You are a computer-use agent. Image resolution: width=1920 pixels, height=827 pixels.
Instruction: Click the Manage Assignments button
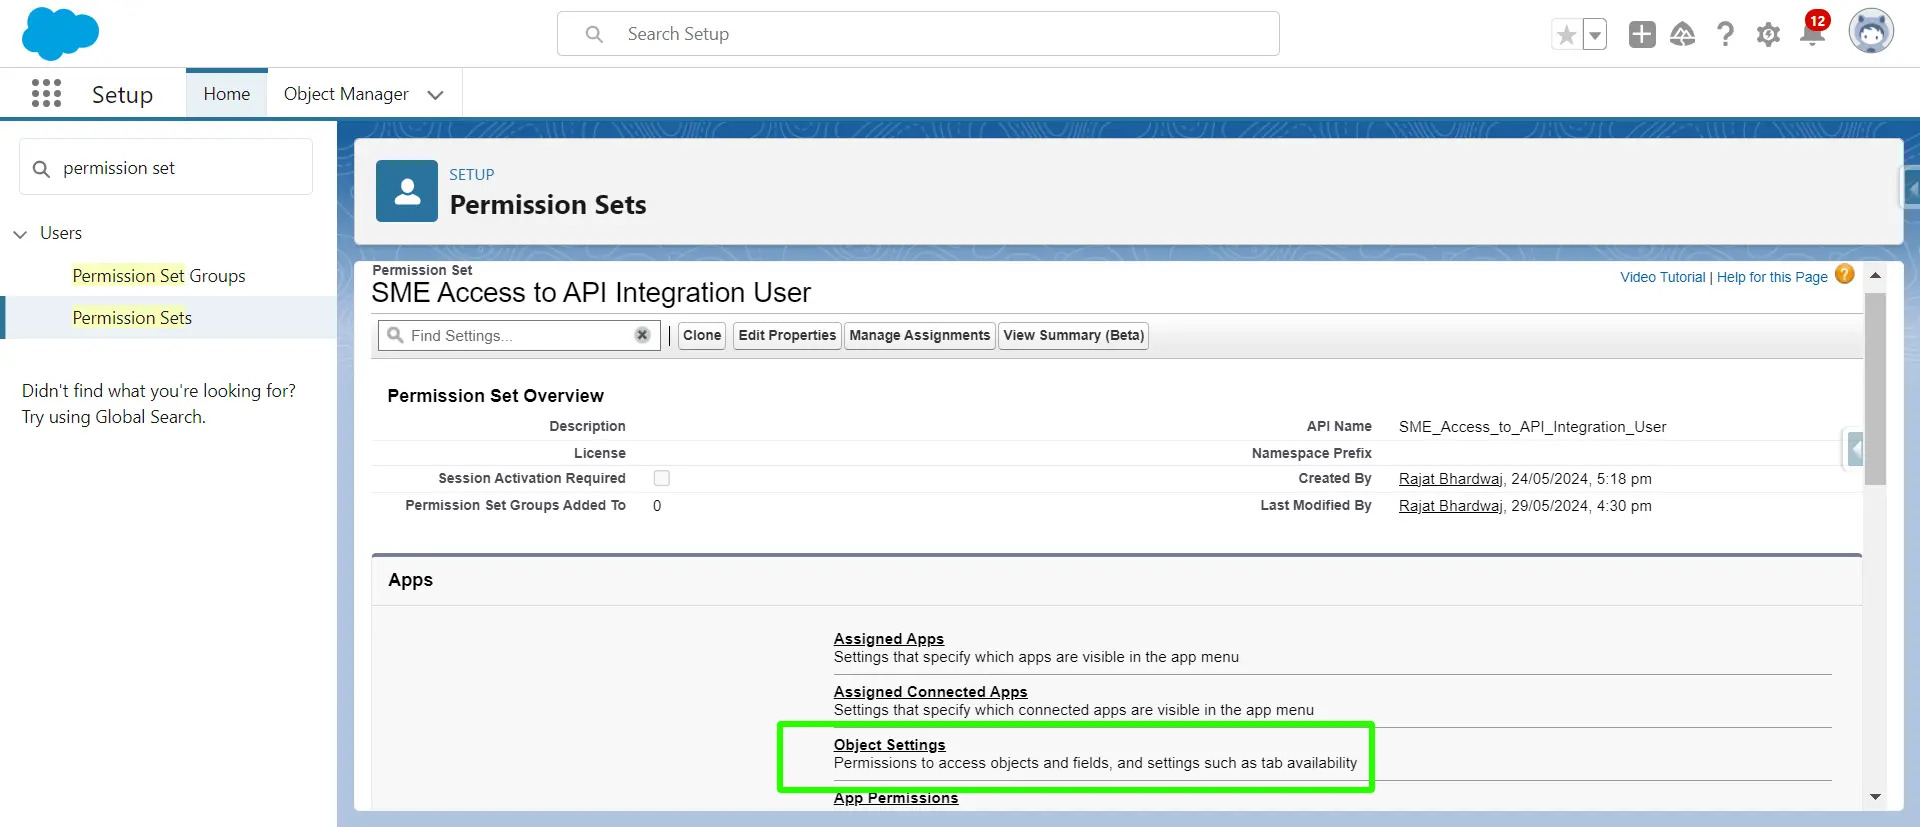tap(919, 336)
